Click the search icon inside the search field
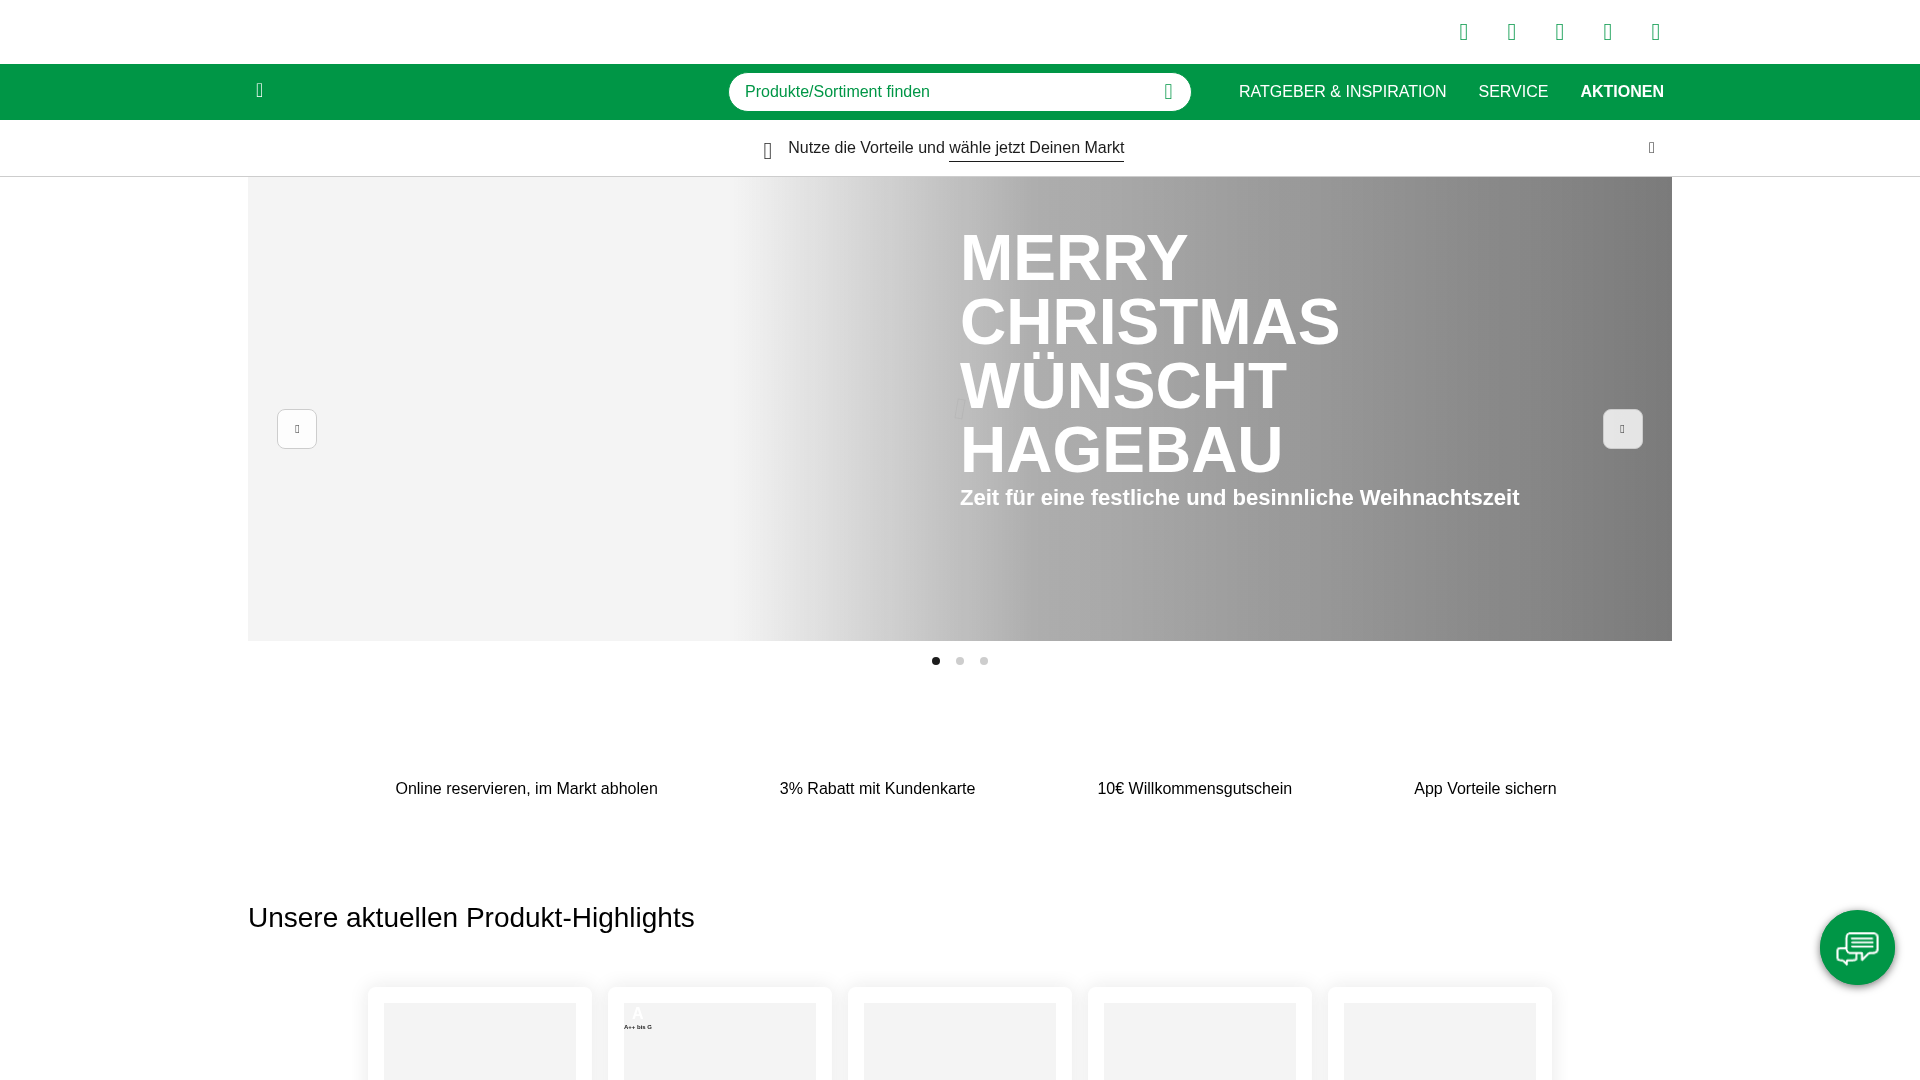 1168,92
